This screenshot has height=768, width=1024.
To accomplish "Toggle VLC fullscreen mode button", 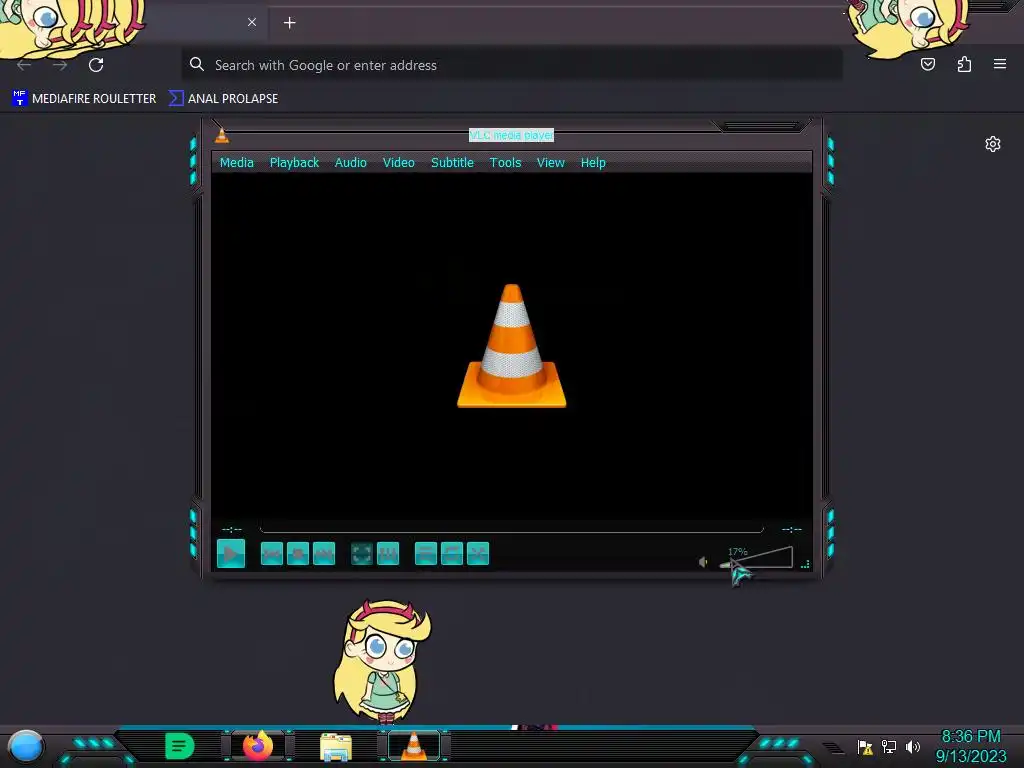I will pyautogui.click(x=362, y=554).
